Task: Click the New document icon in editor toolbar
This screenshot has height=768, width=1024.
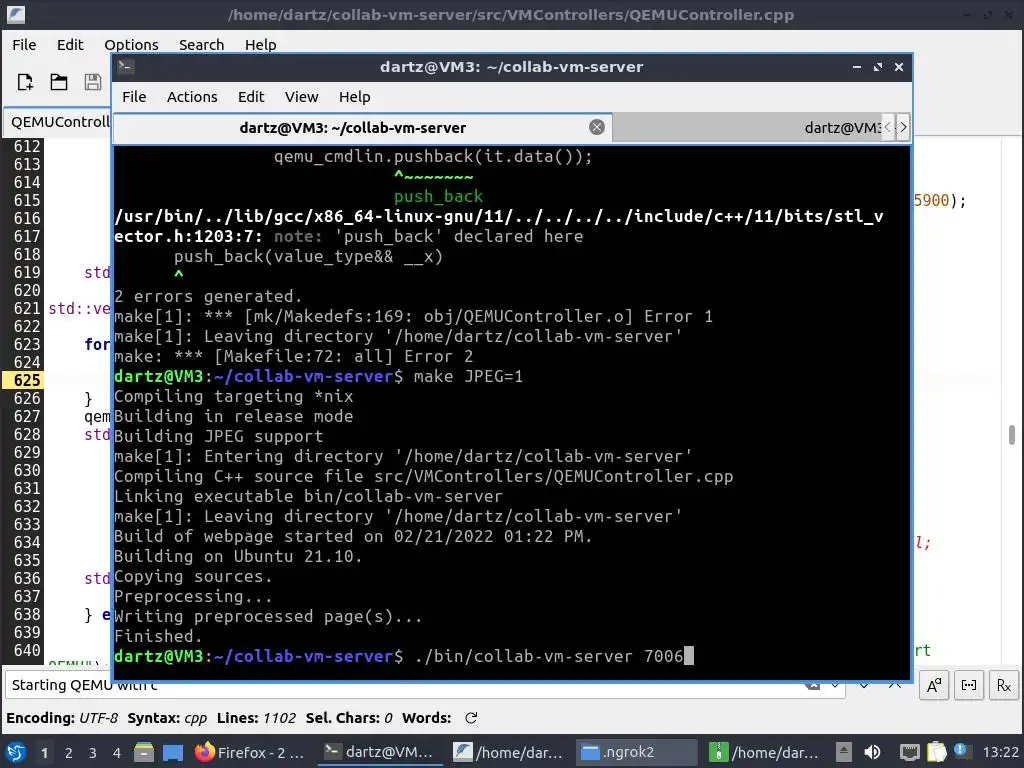Action: tap(25, 82)
